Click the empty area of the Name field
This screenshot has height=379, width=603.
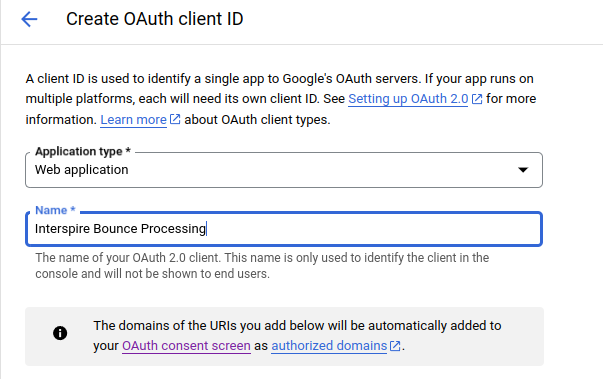(373, 229)
